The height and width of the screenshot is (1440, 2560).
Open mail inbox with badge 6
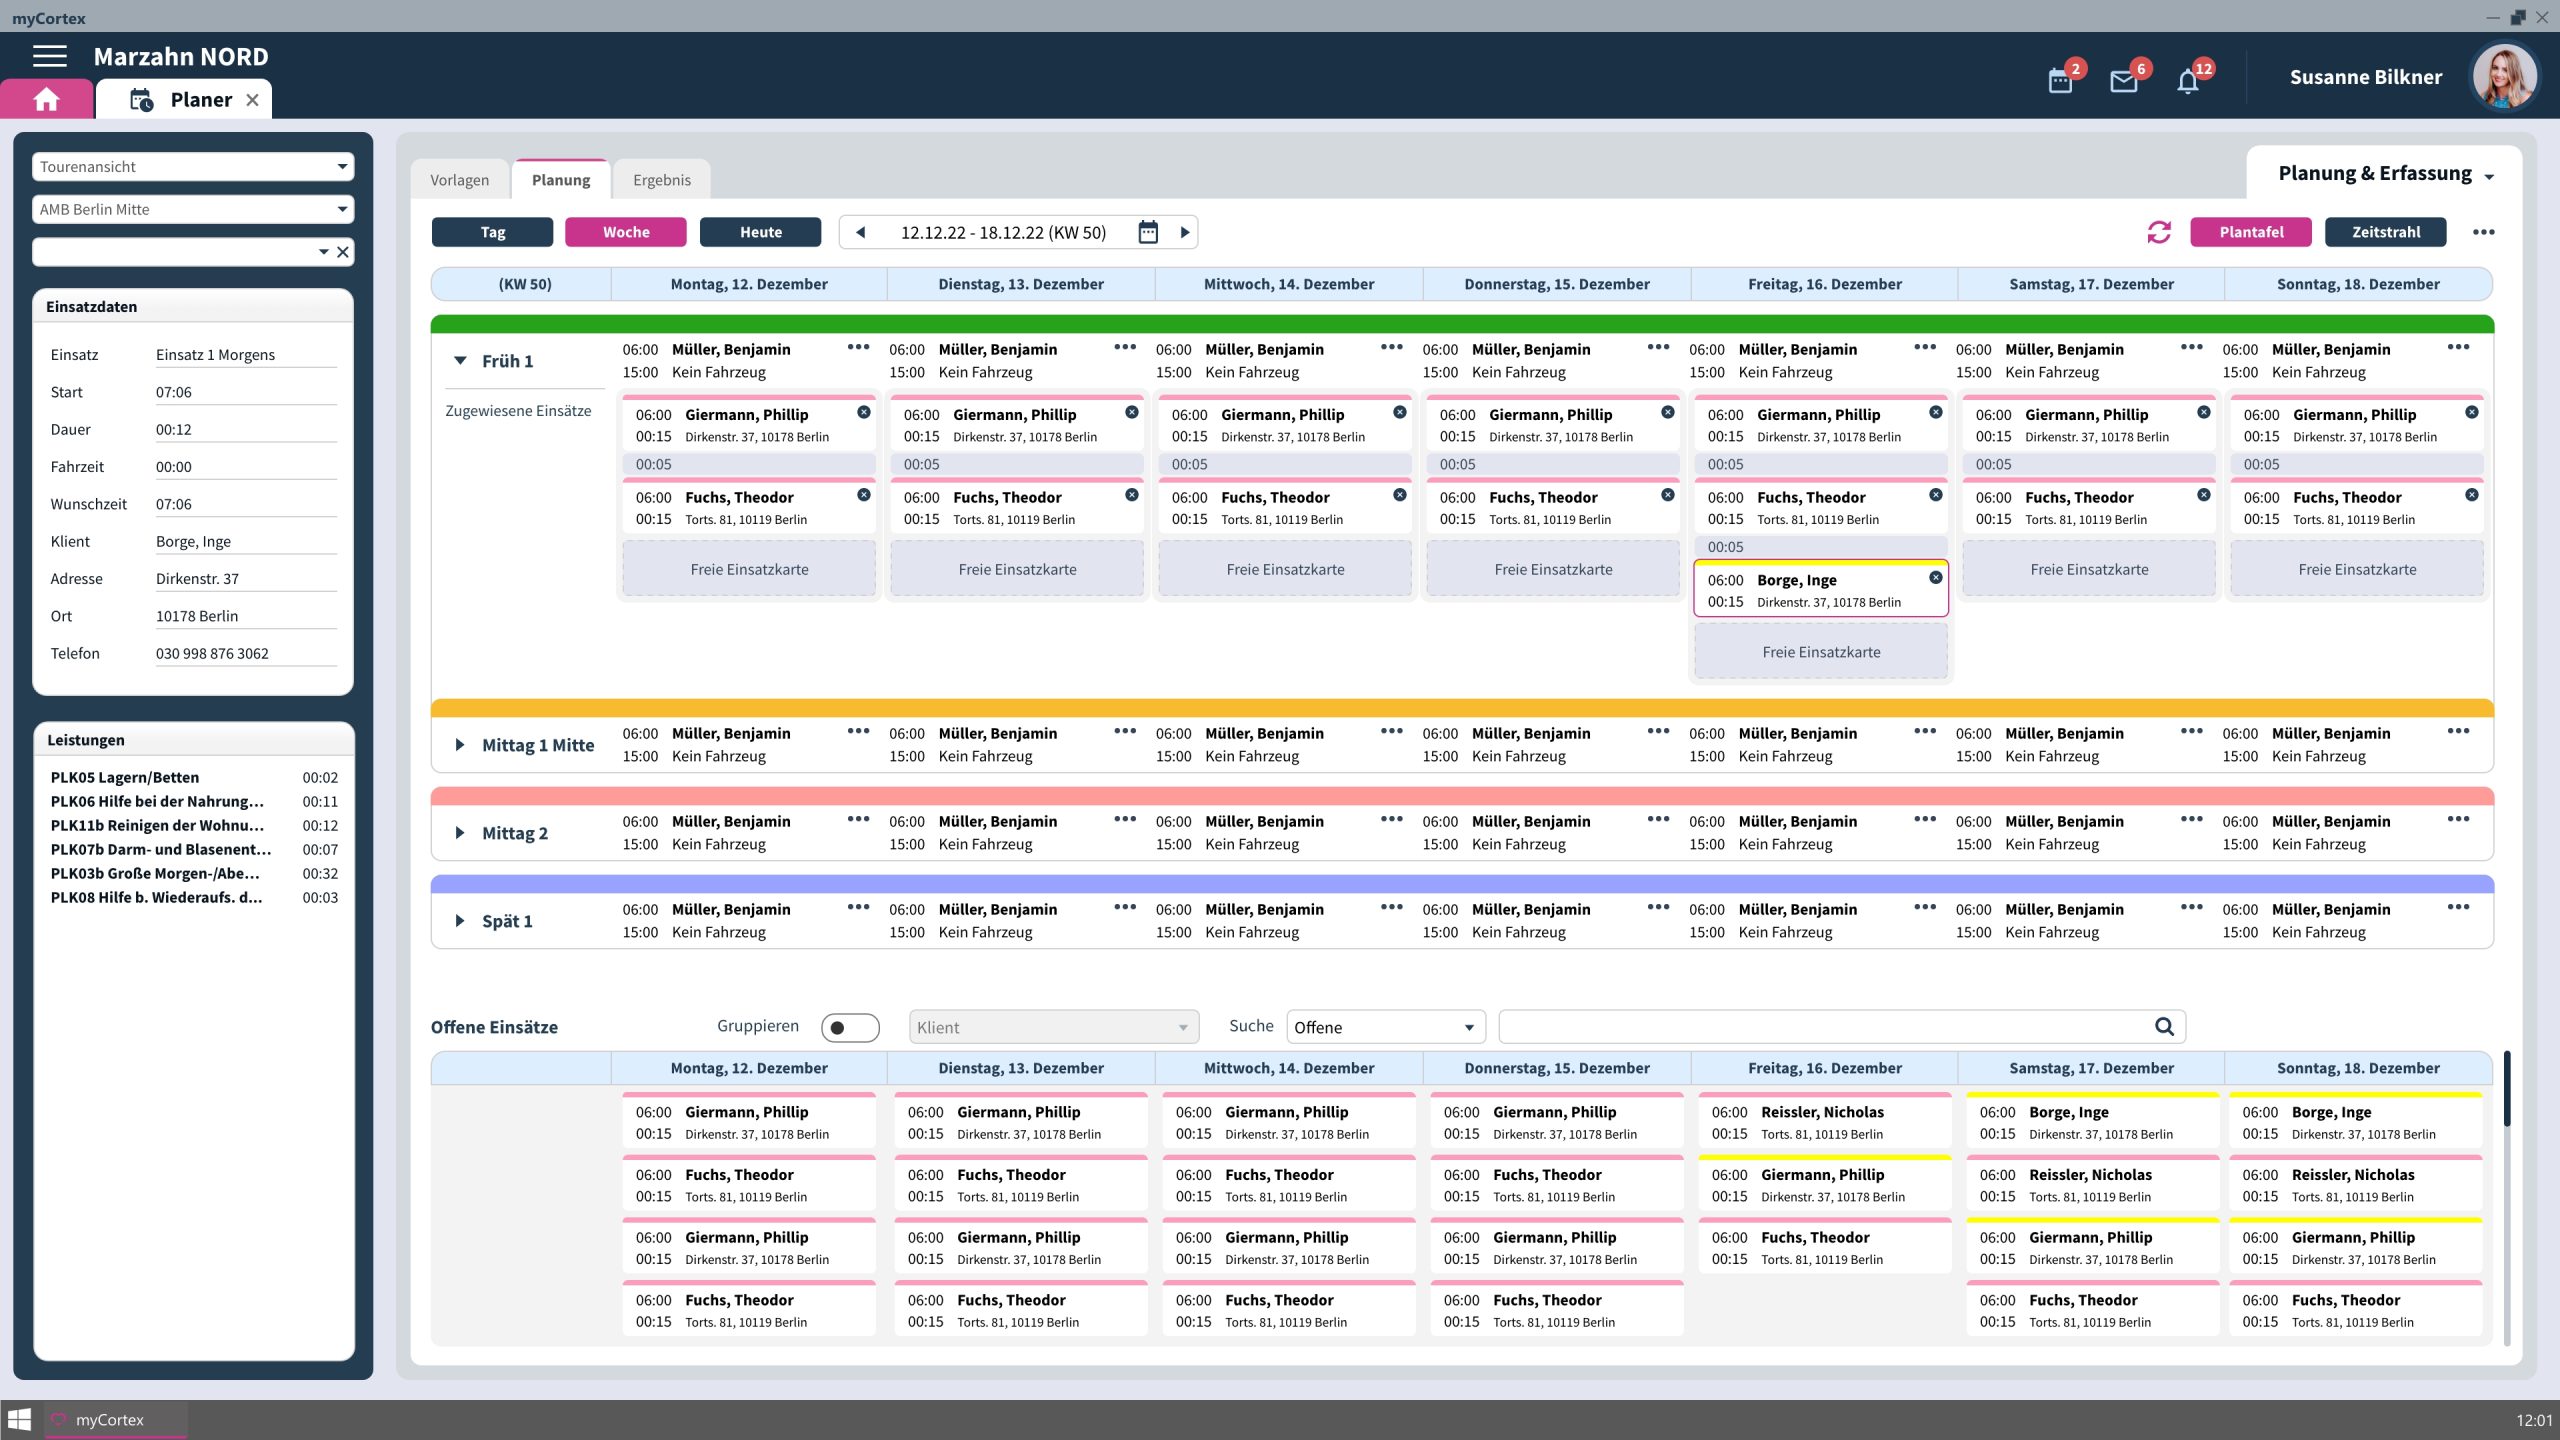(x=2123, y=80)
